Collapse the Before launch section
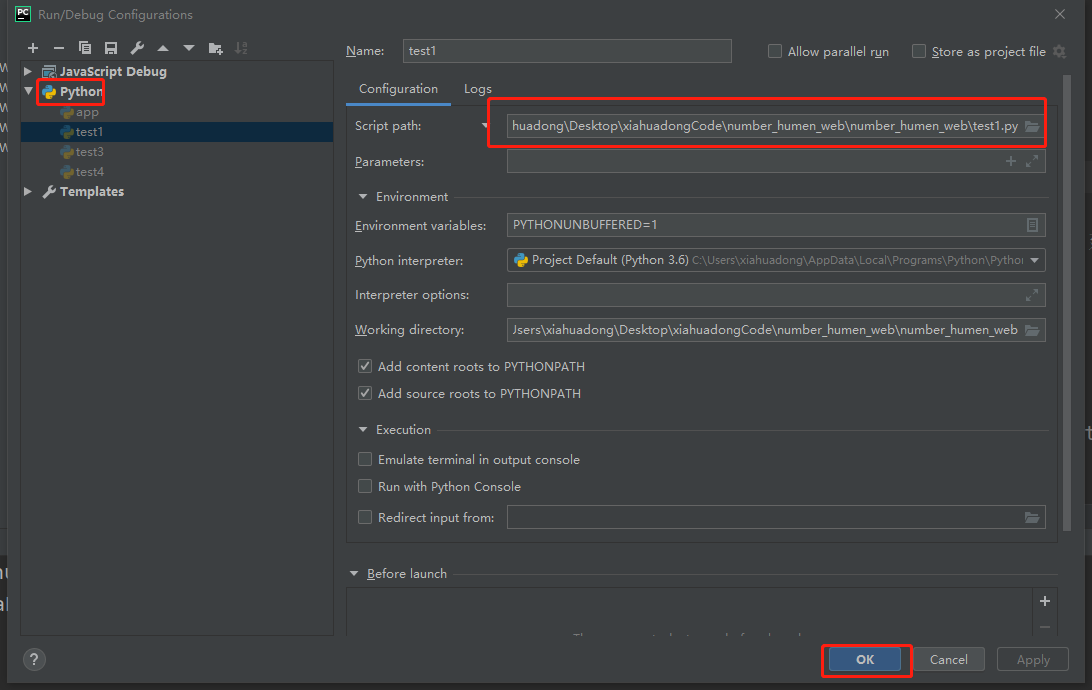 tap(354, 574)
